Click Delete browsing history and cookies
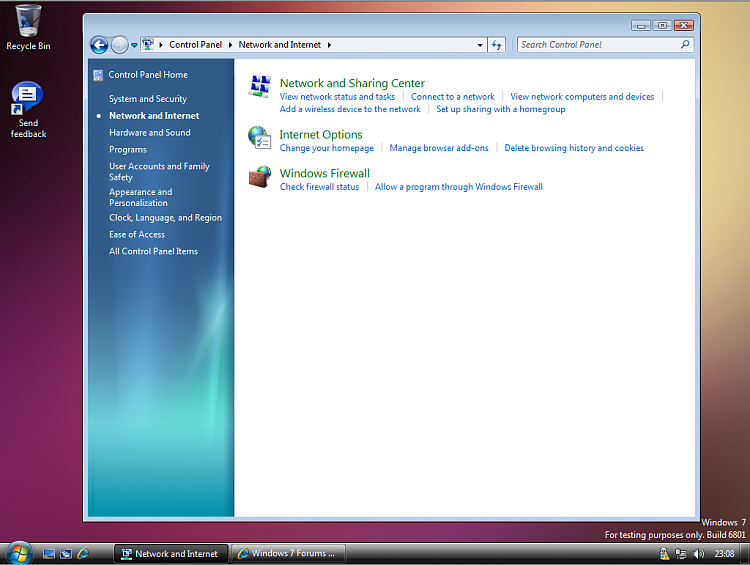 (574, 148)
